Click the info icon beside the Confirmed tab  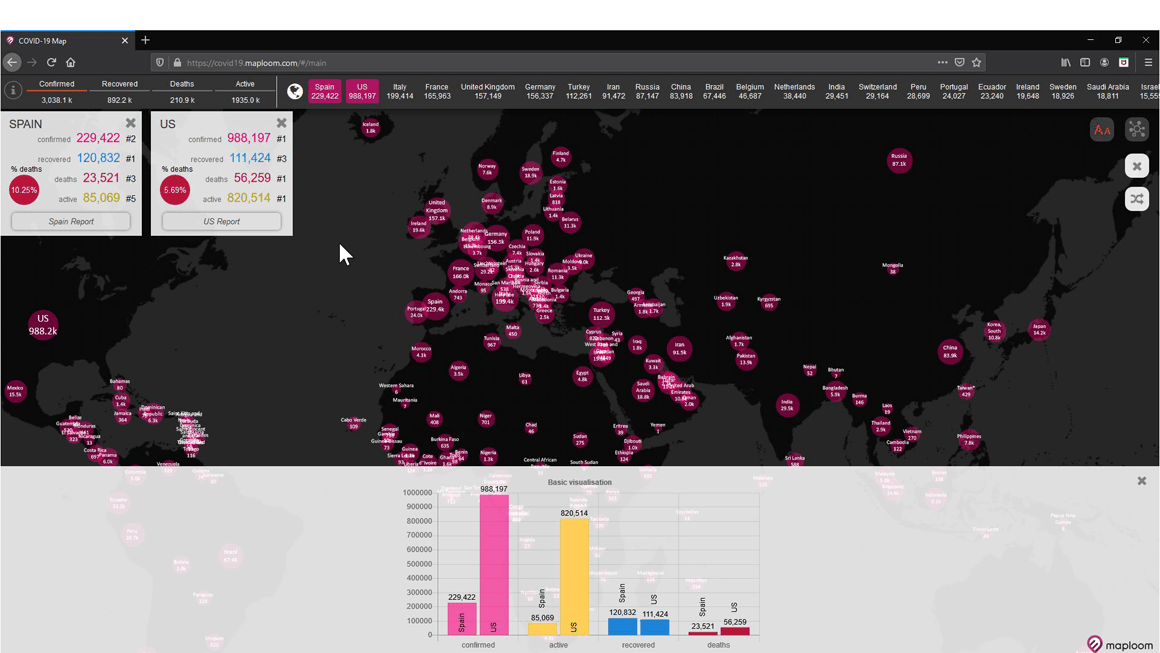point(13,91)
